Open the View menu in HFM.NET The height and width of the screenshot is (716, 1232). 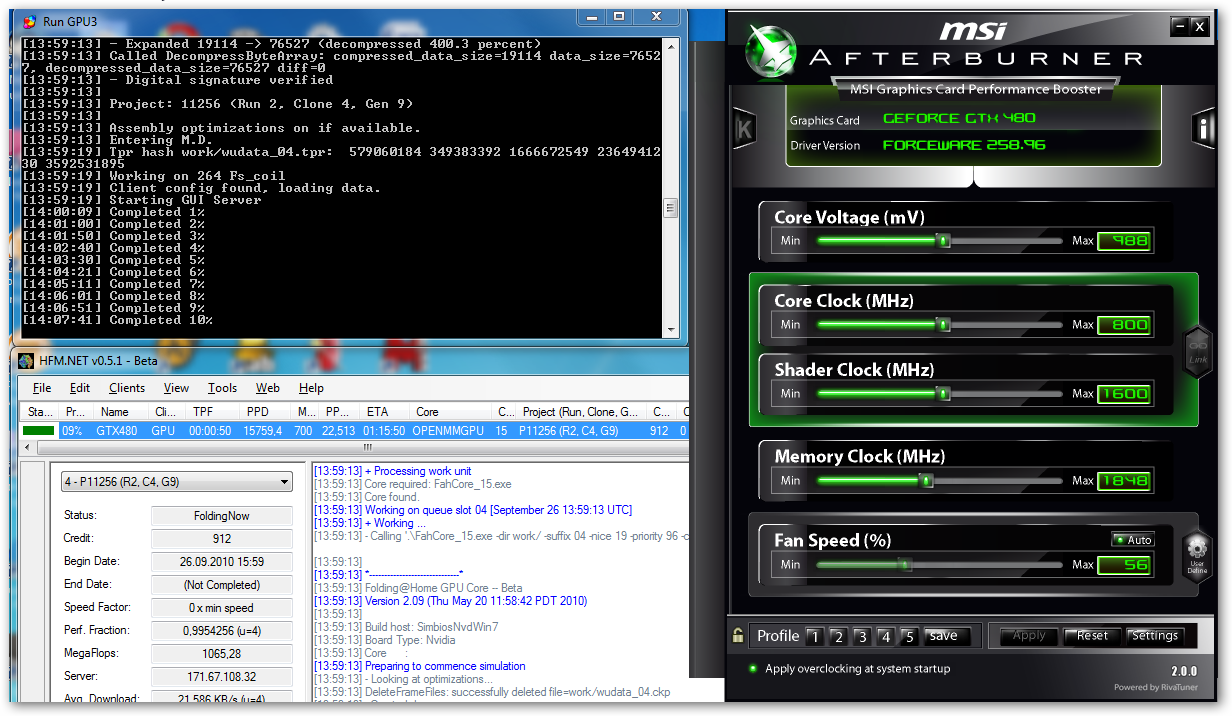point(176,388)
